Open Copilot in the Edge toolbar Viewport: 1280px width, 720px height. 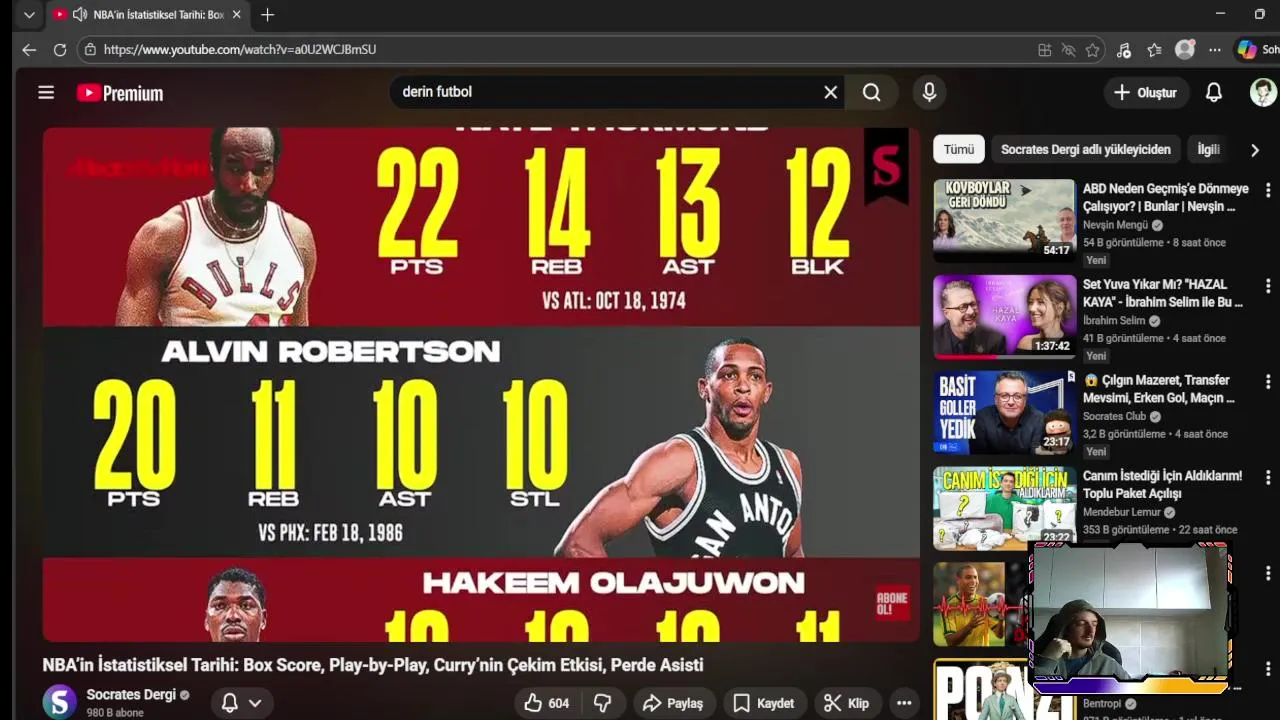[x=1247, y=49]
